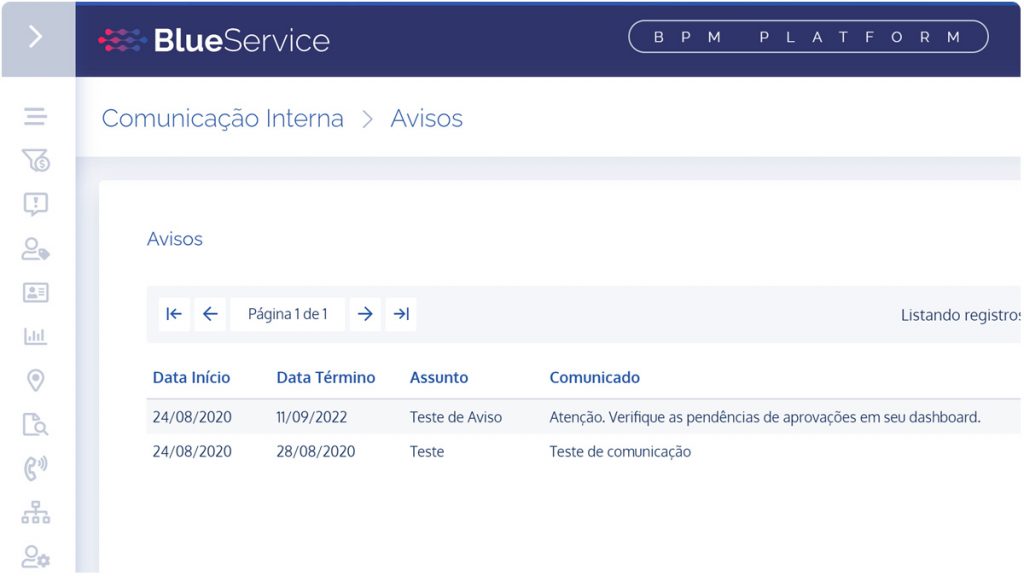Viewport: 1024px width, 576px height.
Task: Open the user with tag icon
Action: coord(36,249)
